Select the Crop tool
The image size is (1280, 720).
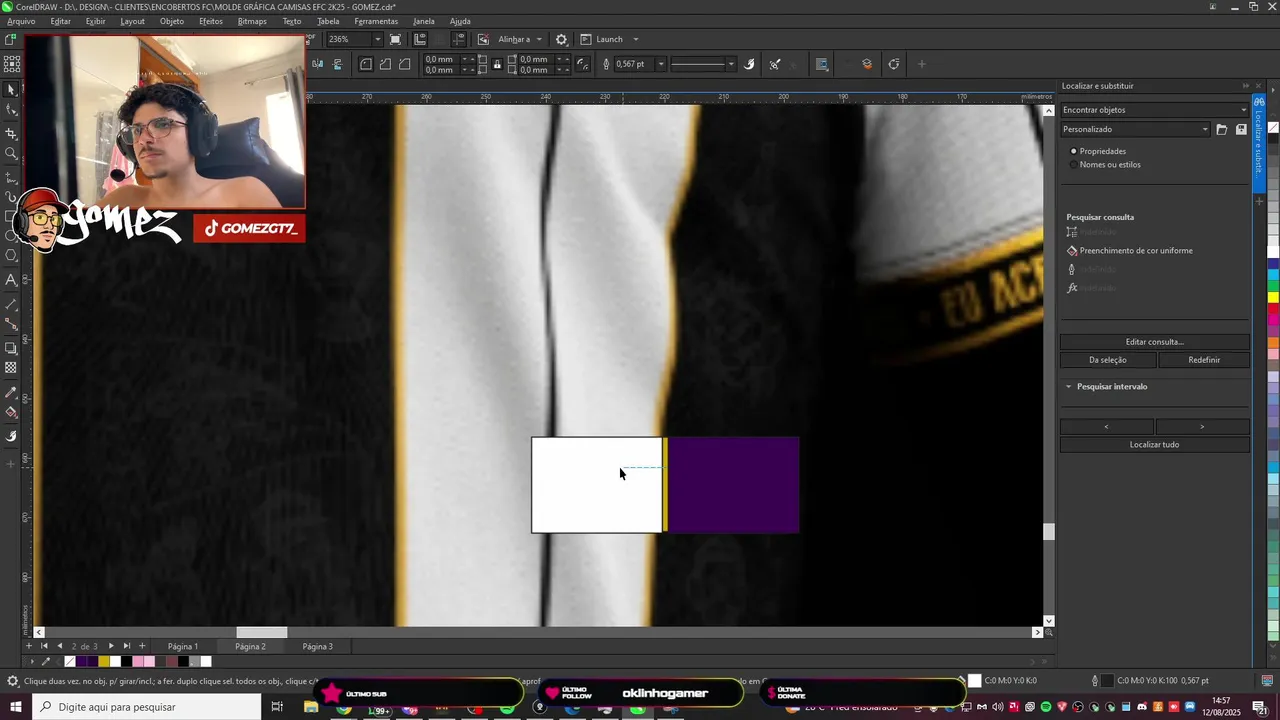tap(12, 133)
